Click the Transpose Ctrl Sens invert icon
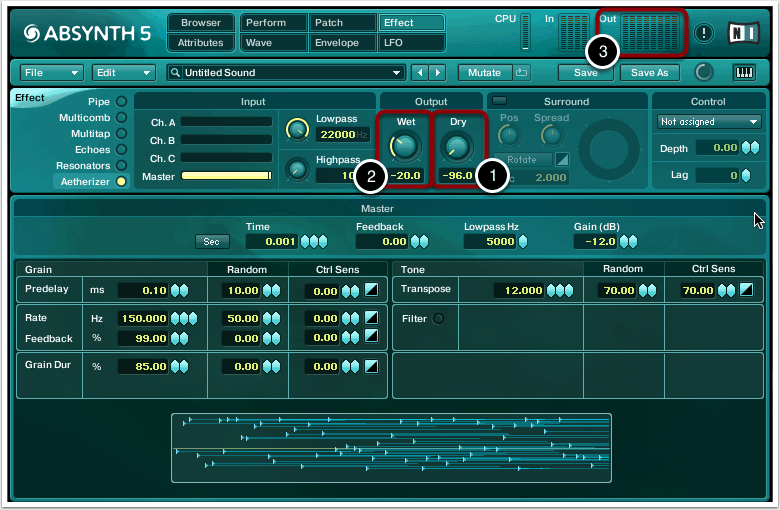This screenshot has width=780, height=510. point(746,290)
